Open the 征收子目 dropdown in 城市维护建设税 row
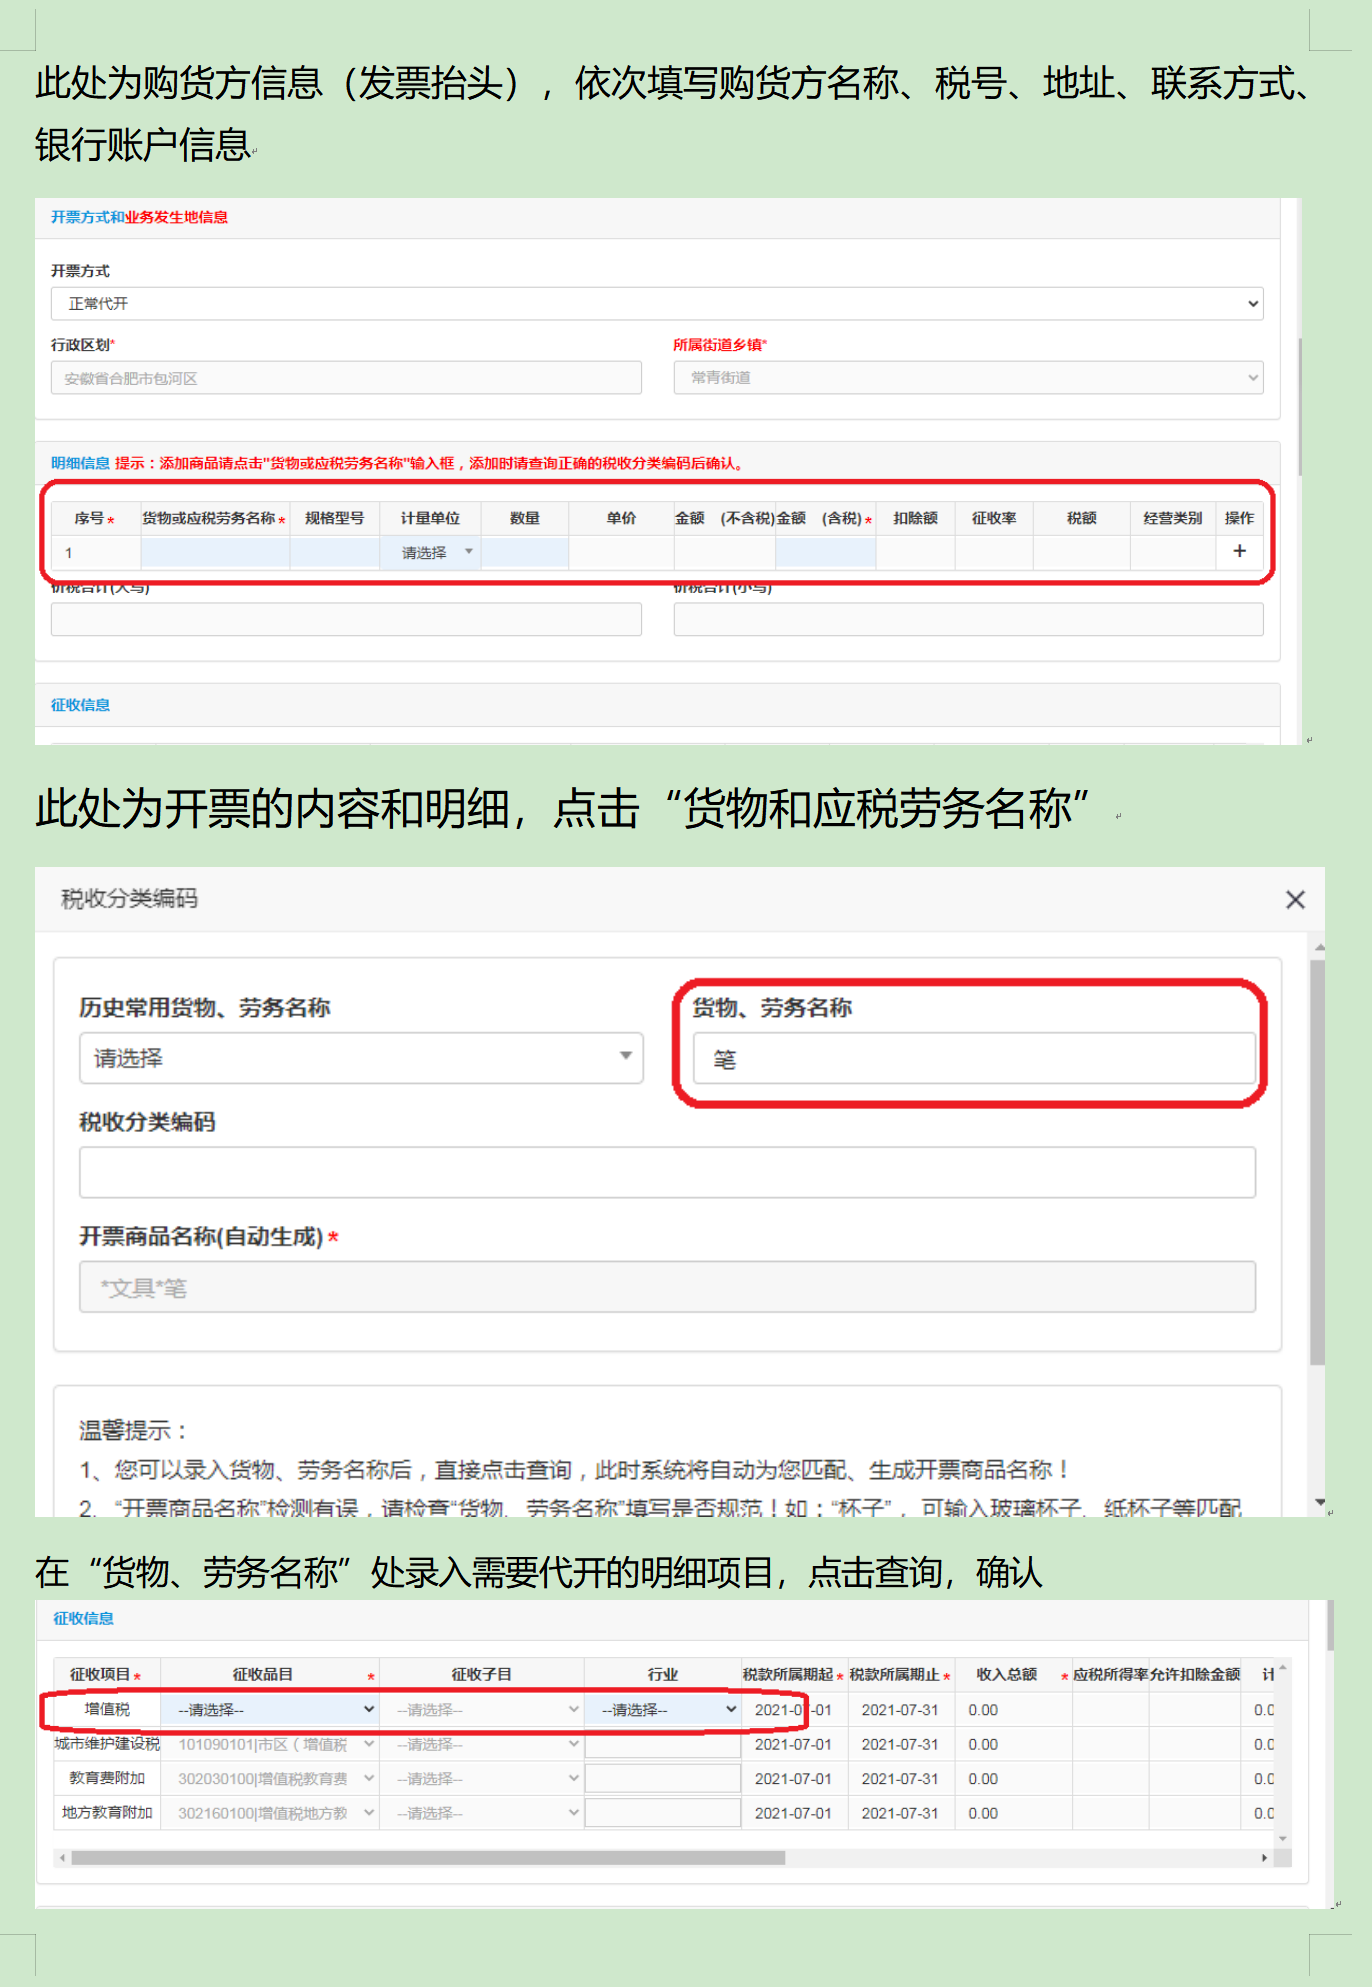The width and height of the screenshot is (1372, 1987). point(482,1744)
